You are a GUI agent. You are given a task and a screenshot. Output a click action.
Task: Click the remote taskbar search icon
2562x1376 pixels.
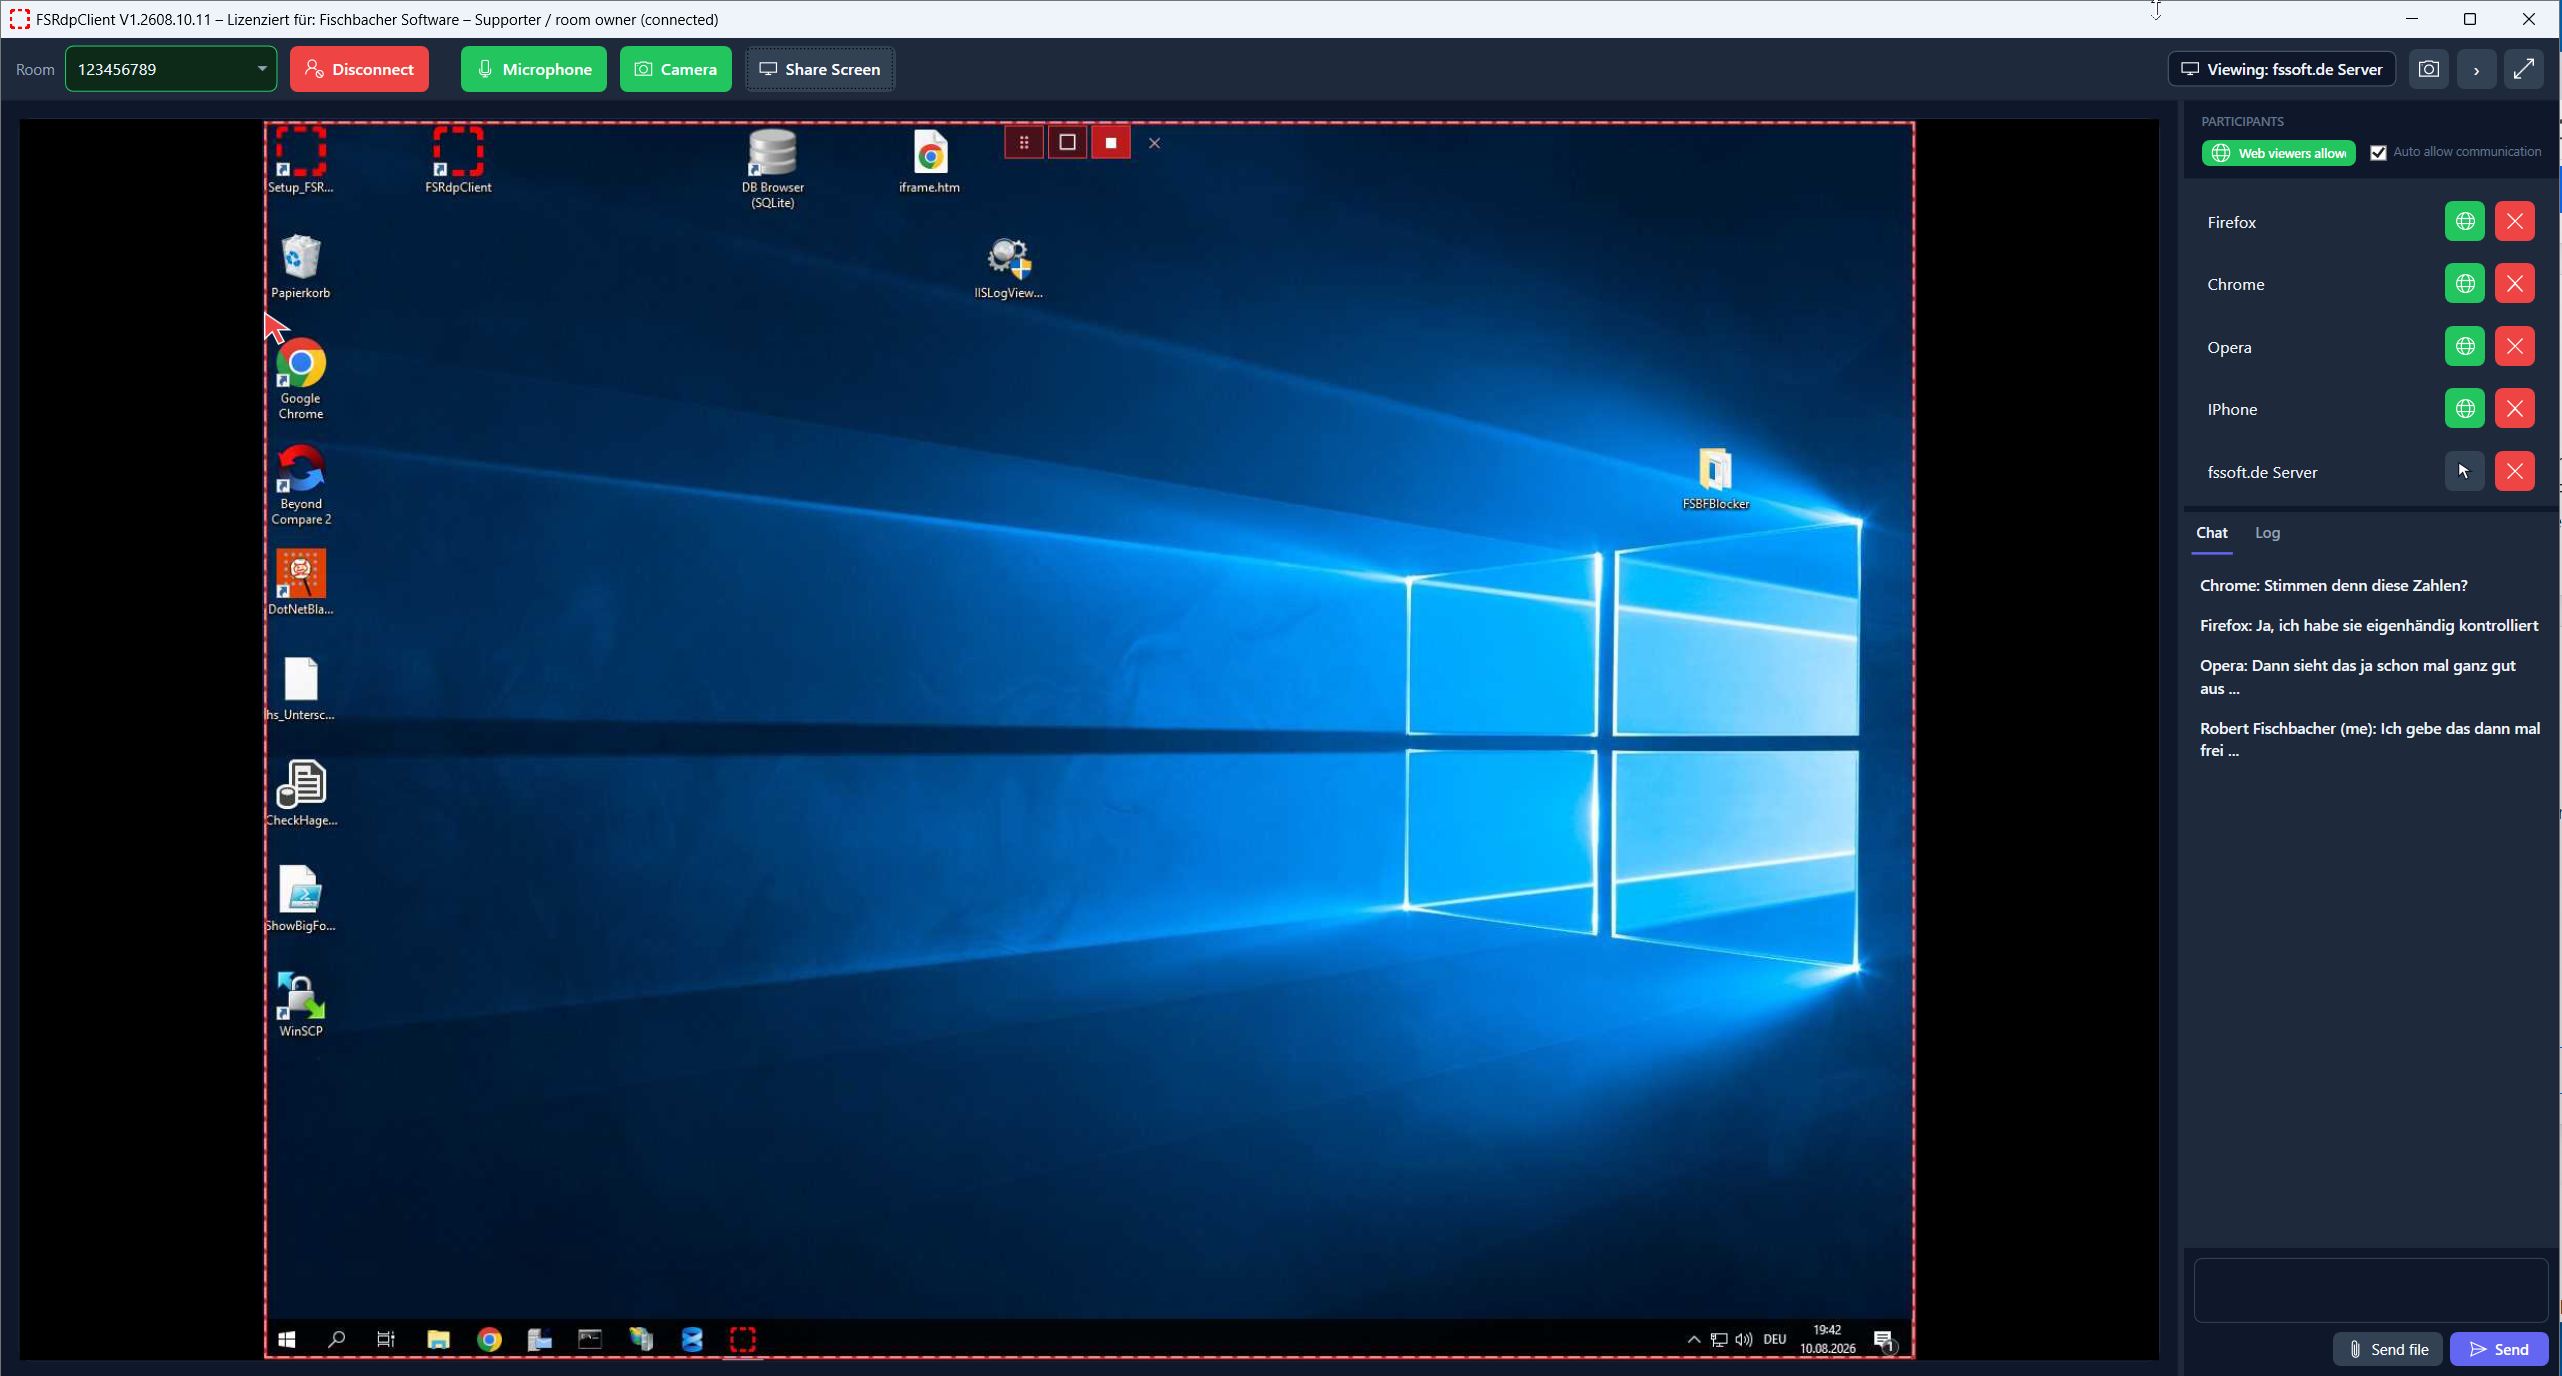pyautogui.click(x=337, y=1339)
